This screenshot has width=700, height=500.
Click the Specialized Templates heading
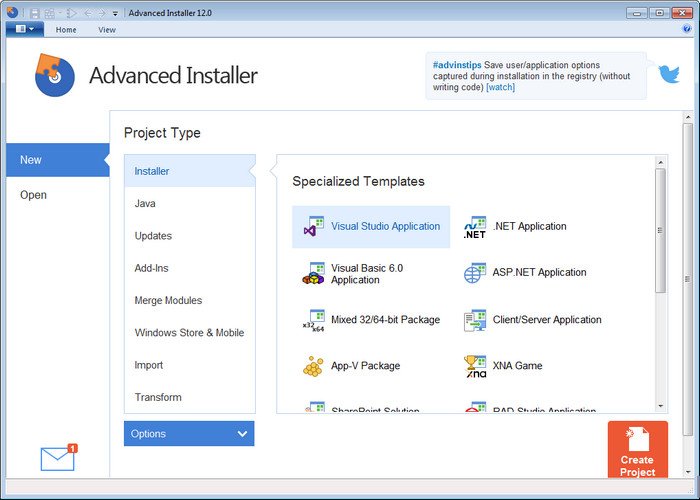click(x=358, y=181)
